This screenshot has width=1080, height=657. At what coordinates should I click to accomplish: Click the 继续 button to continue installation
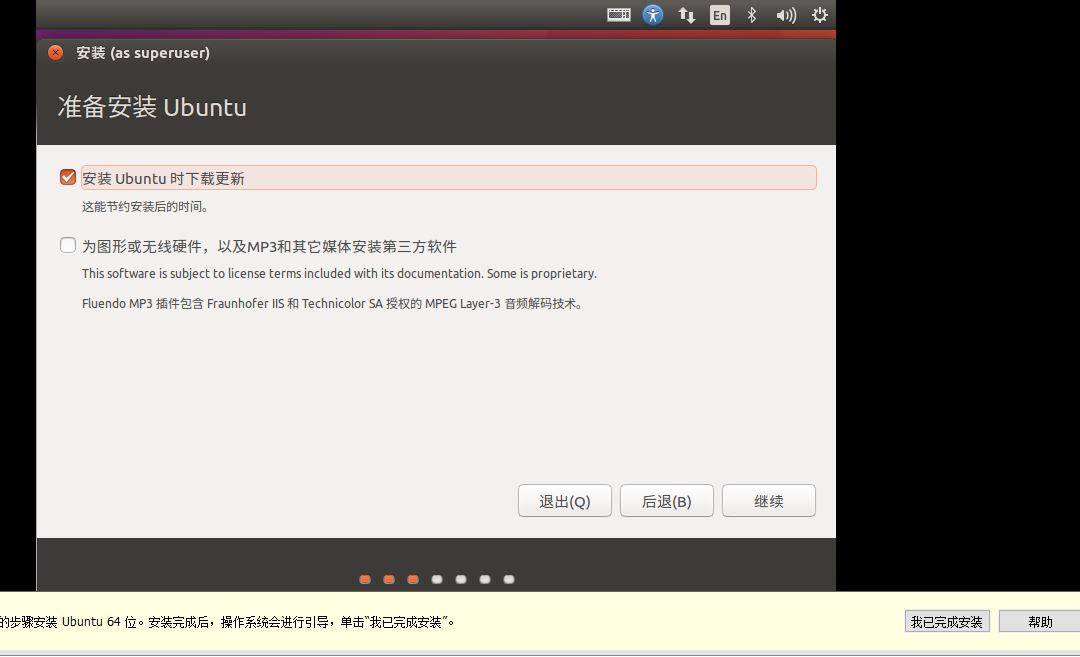click(768, 500)
